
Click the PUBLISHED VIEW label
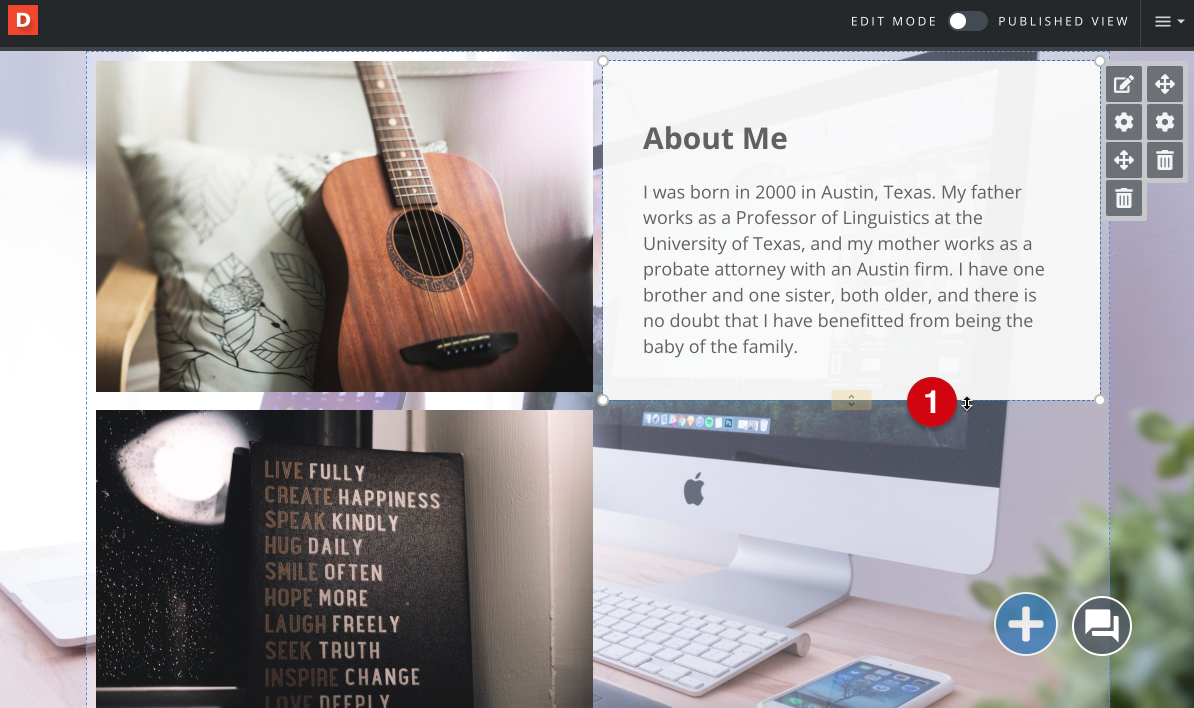click(1063, 21)
